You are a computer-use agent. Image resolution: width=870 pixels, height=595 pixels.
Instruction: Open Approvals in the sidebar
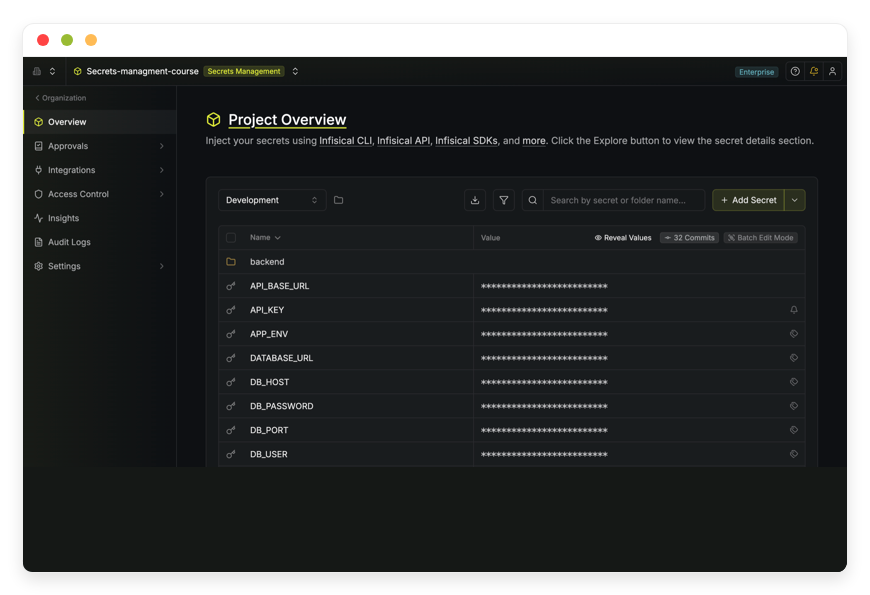(100, 146)
